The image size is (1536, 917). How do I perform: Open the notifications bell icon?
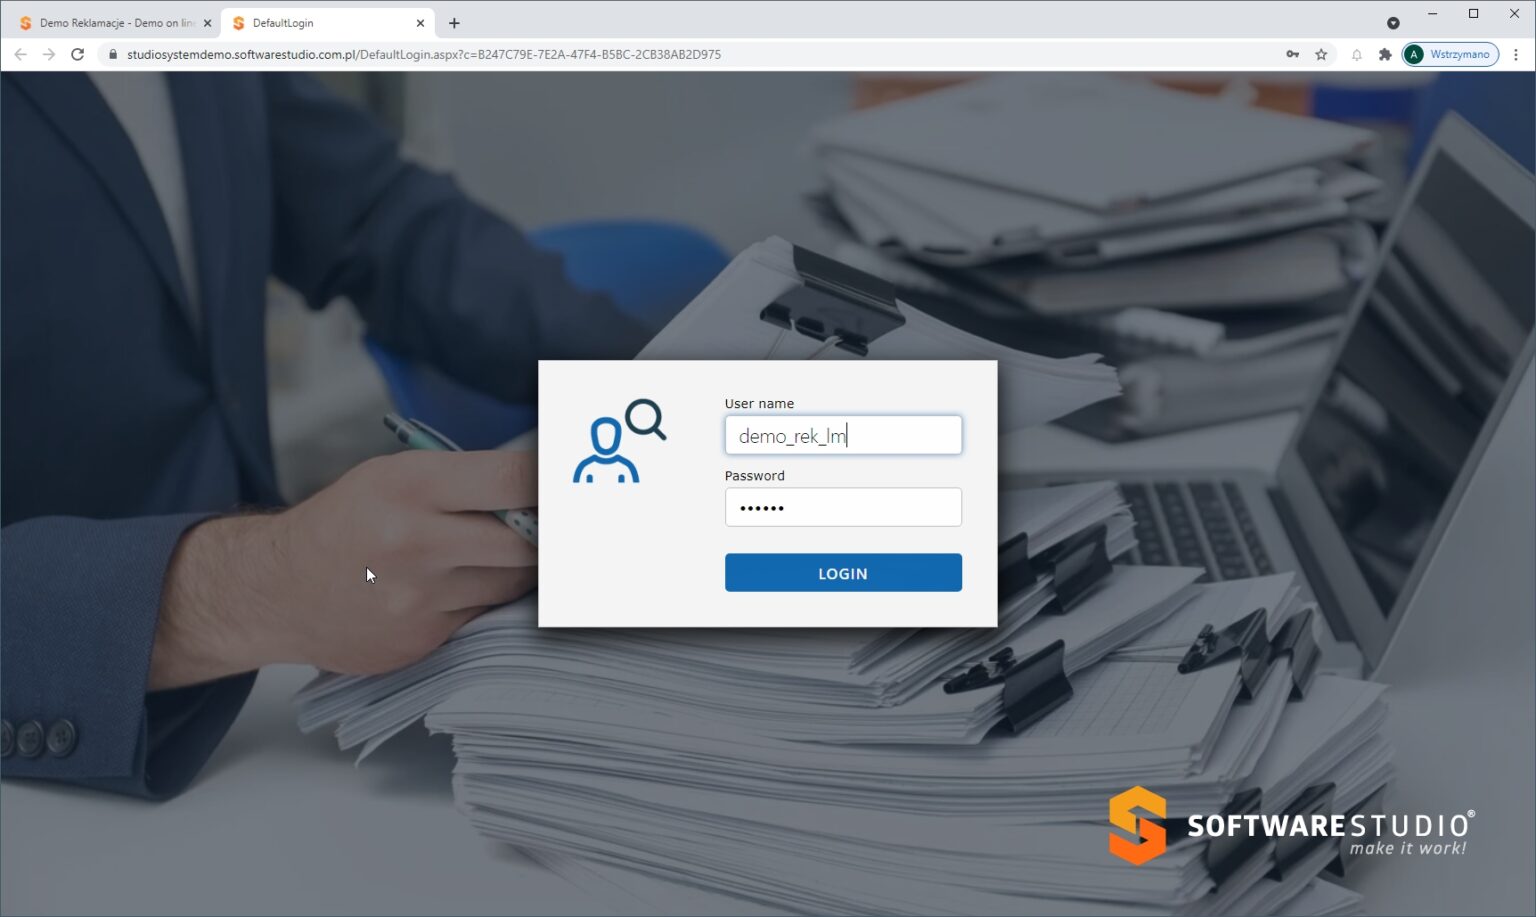(x=1357, y=55)
